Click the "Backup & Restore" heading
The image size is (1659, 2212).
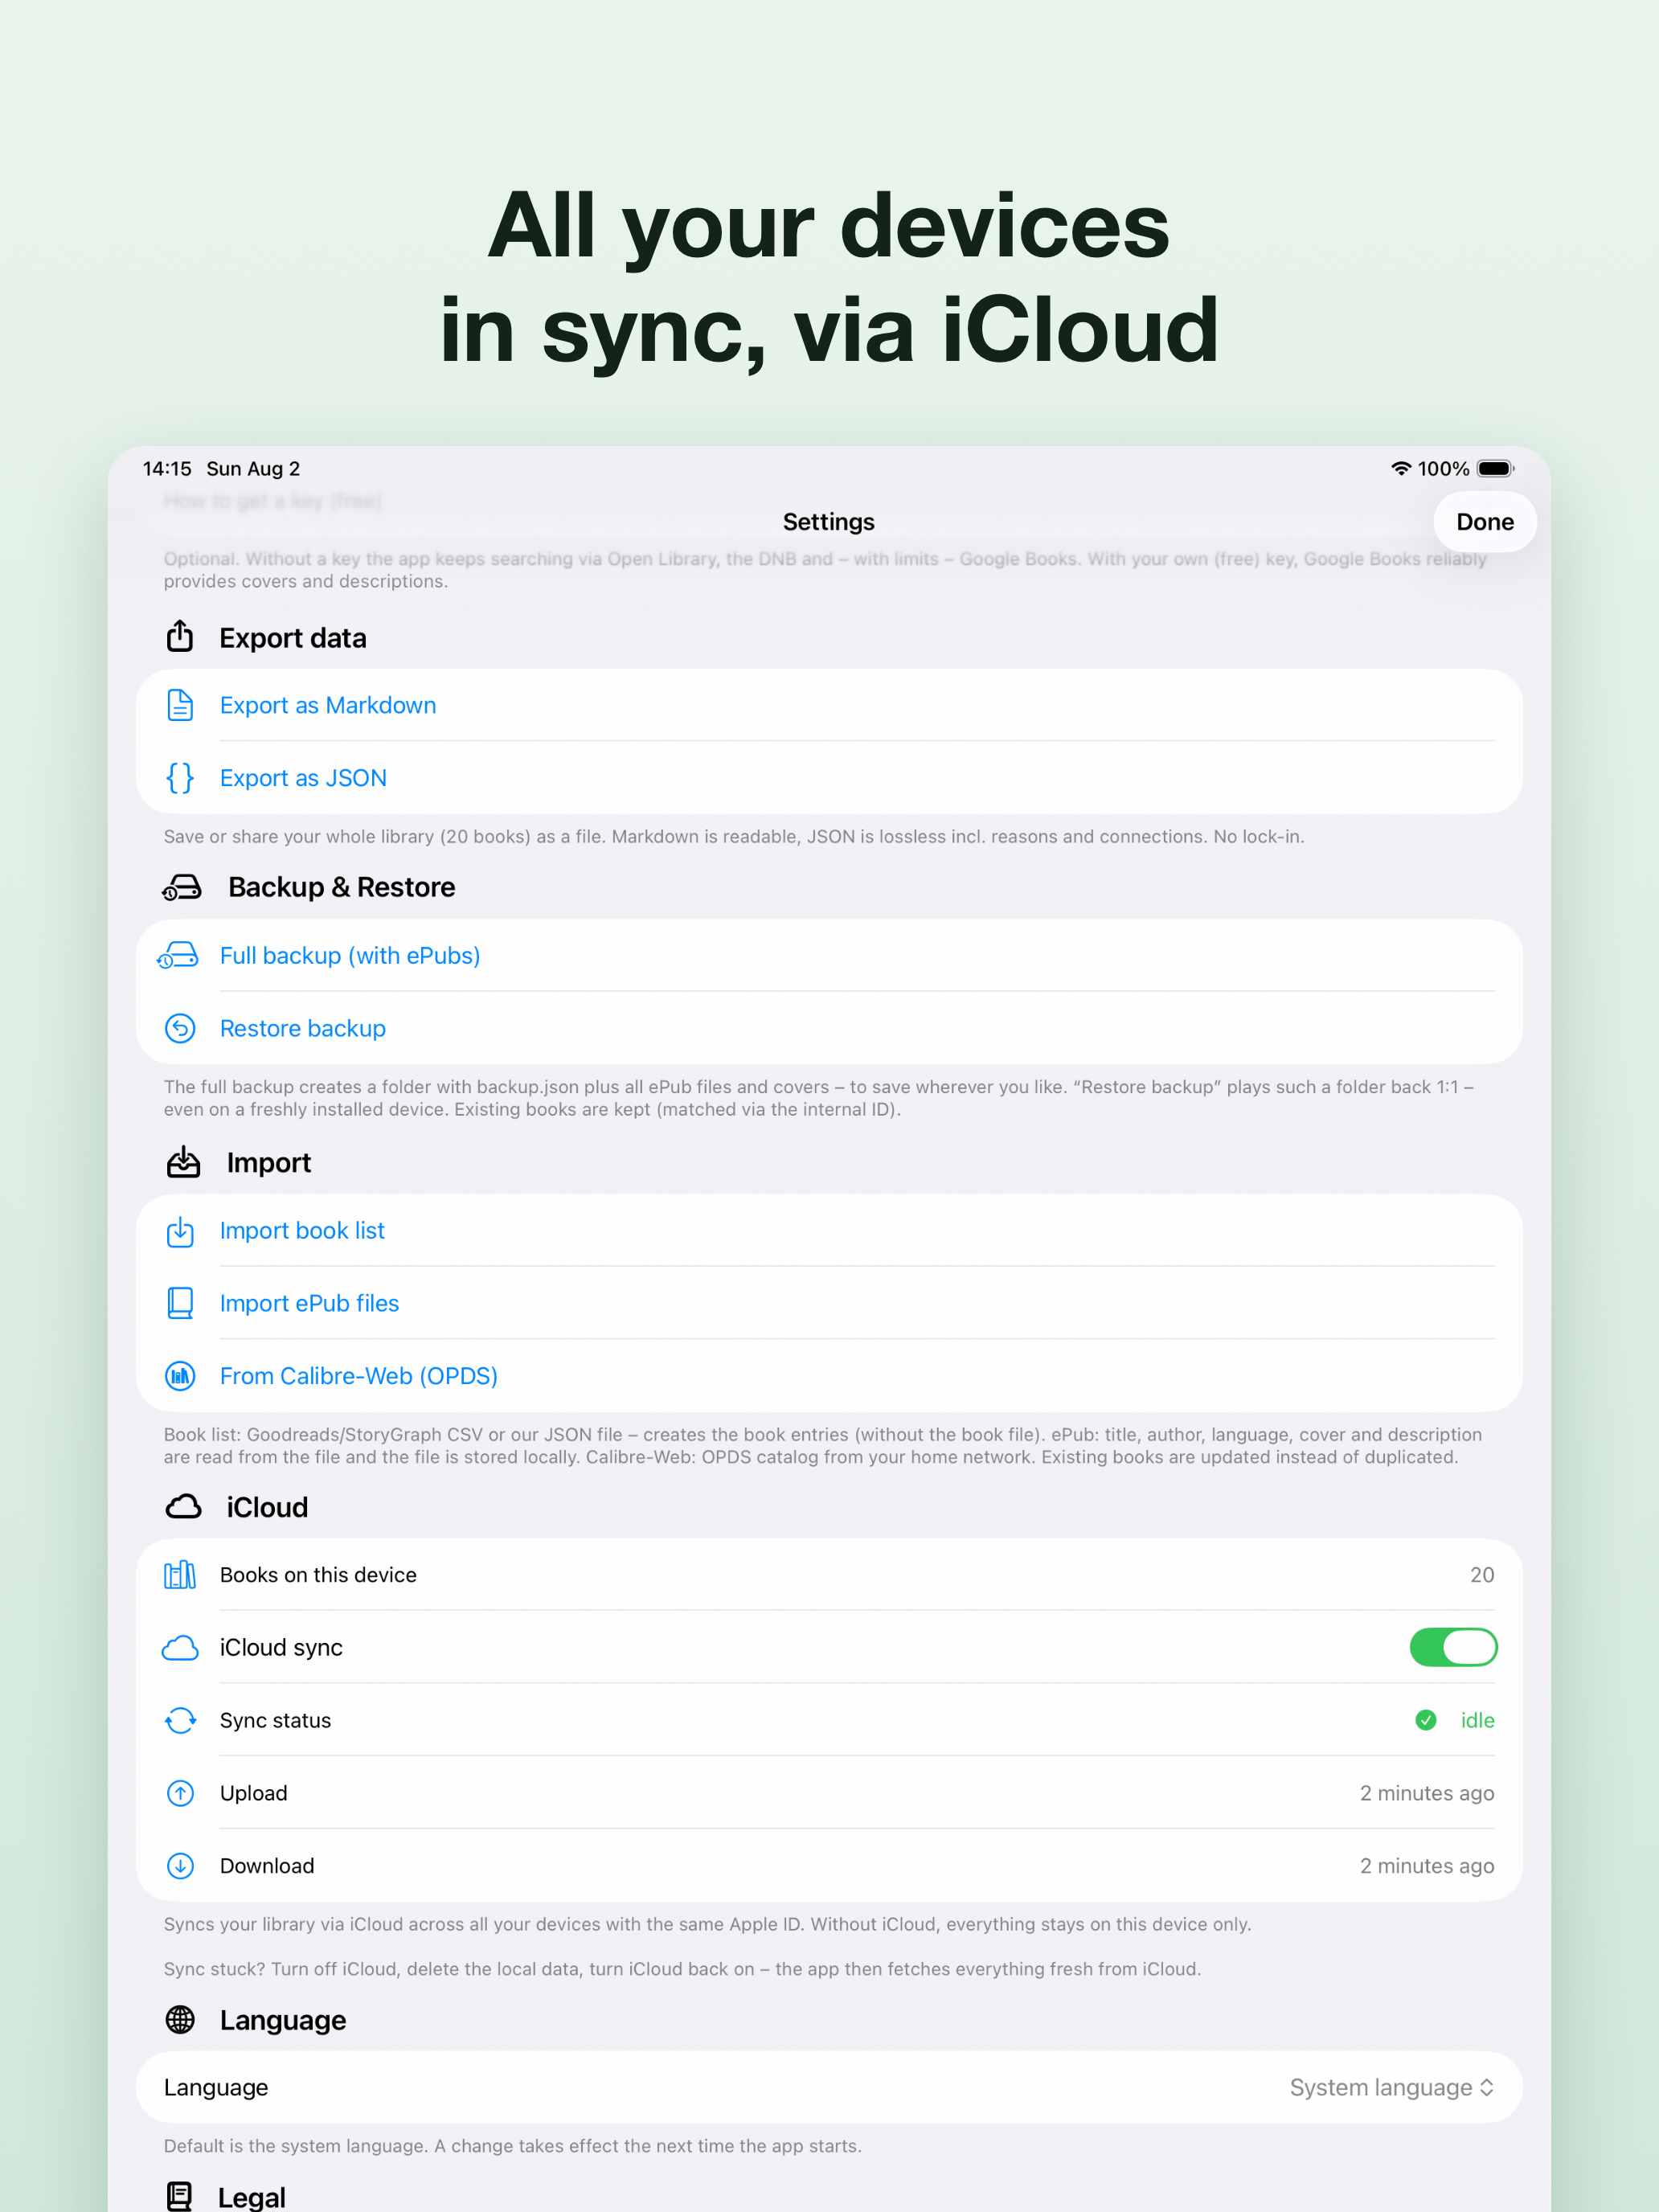point(342,887)
